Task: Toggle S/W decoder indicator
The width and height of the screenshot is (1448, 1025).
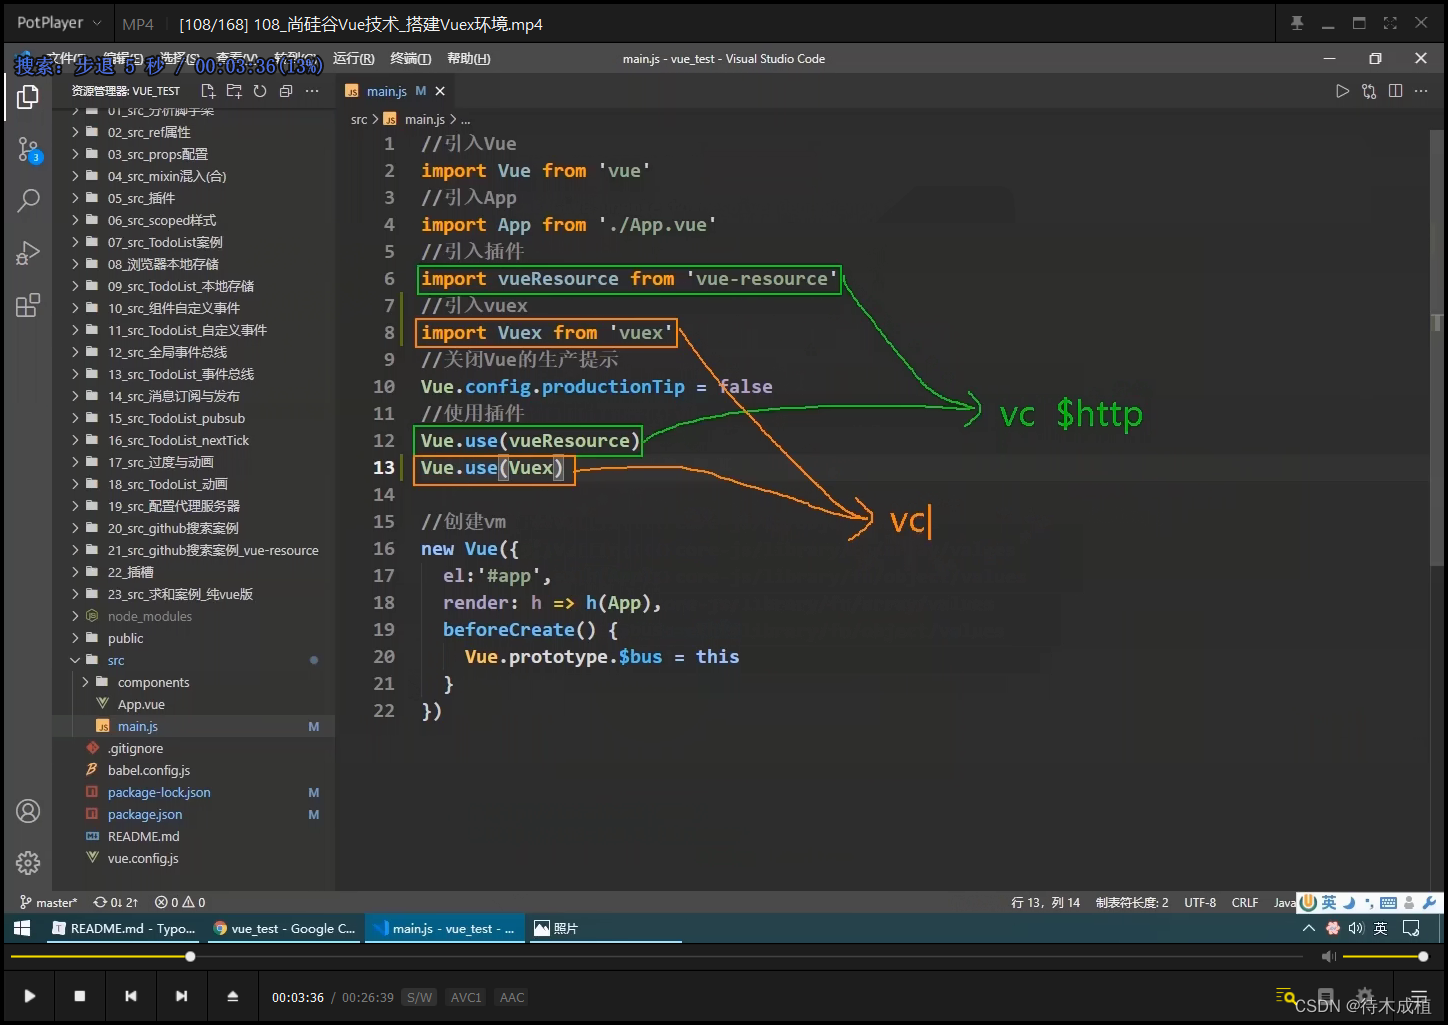Action: (x=419, y=997)
